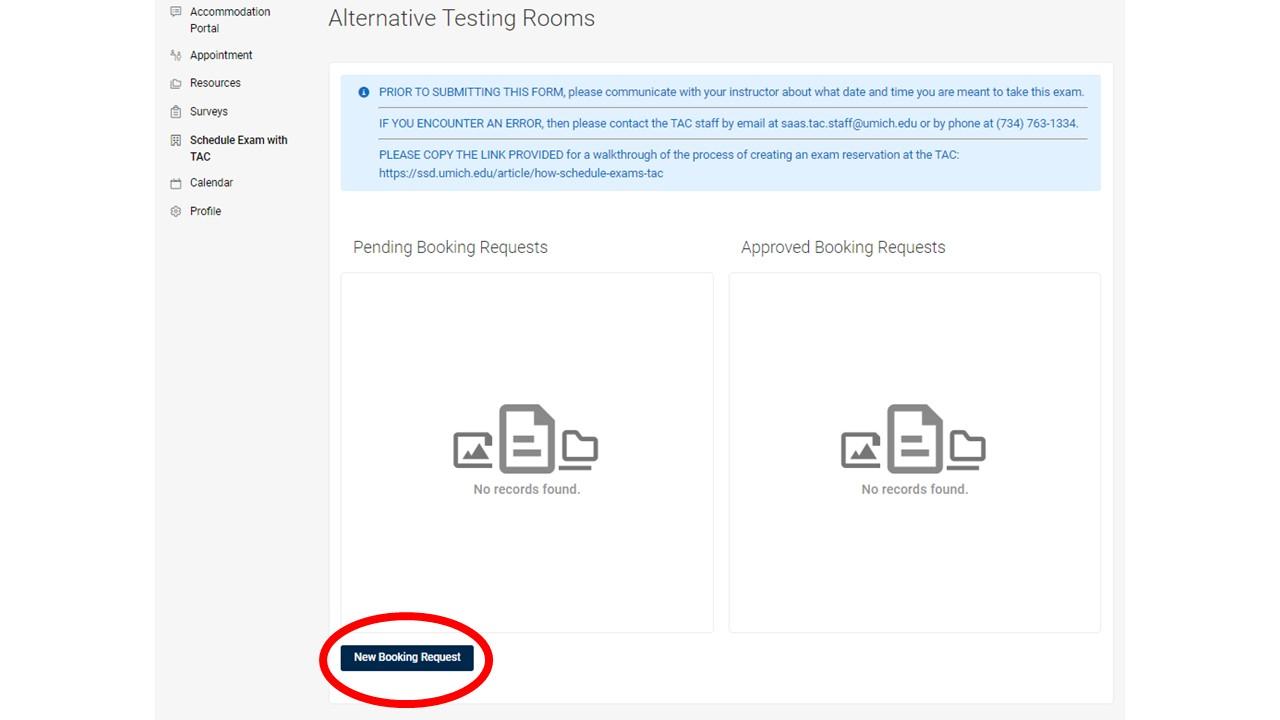Screen dimensions: 1280x720
Task: Click the Appointment sidebar icon
Action: 176,55
